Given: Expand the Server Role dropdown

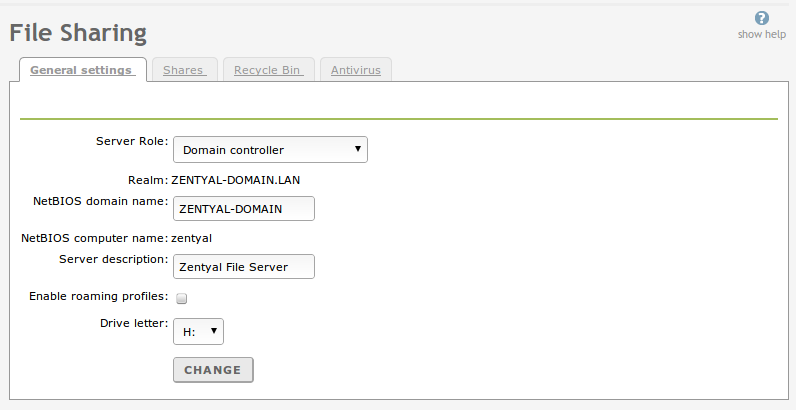Looking at the screenshot, I should pyautogui.click(x=270, y=150).
